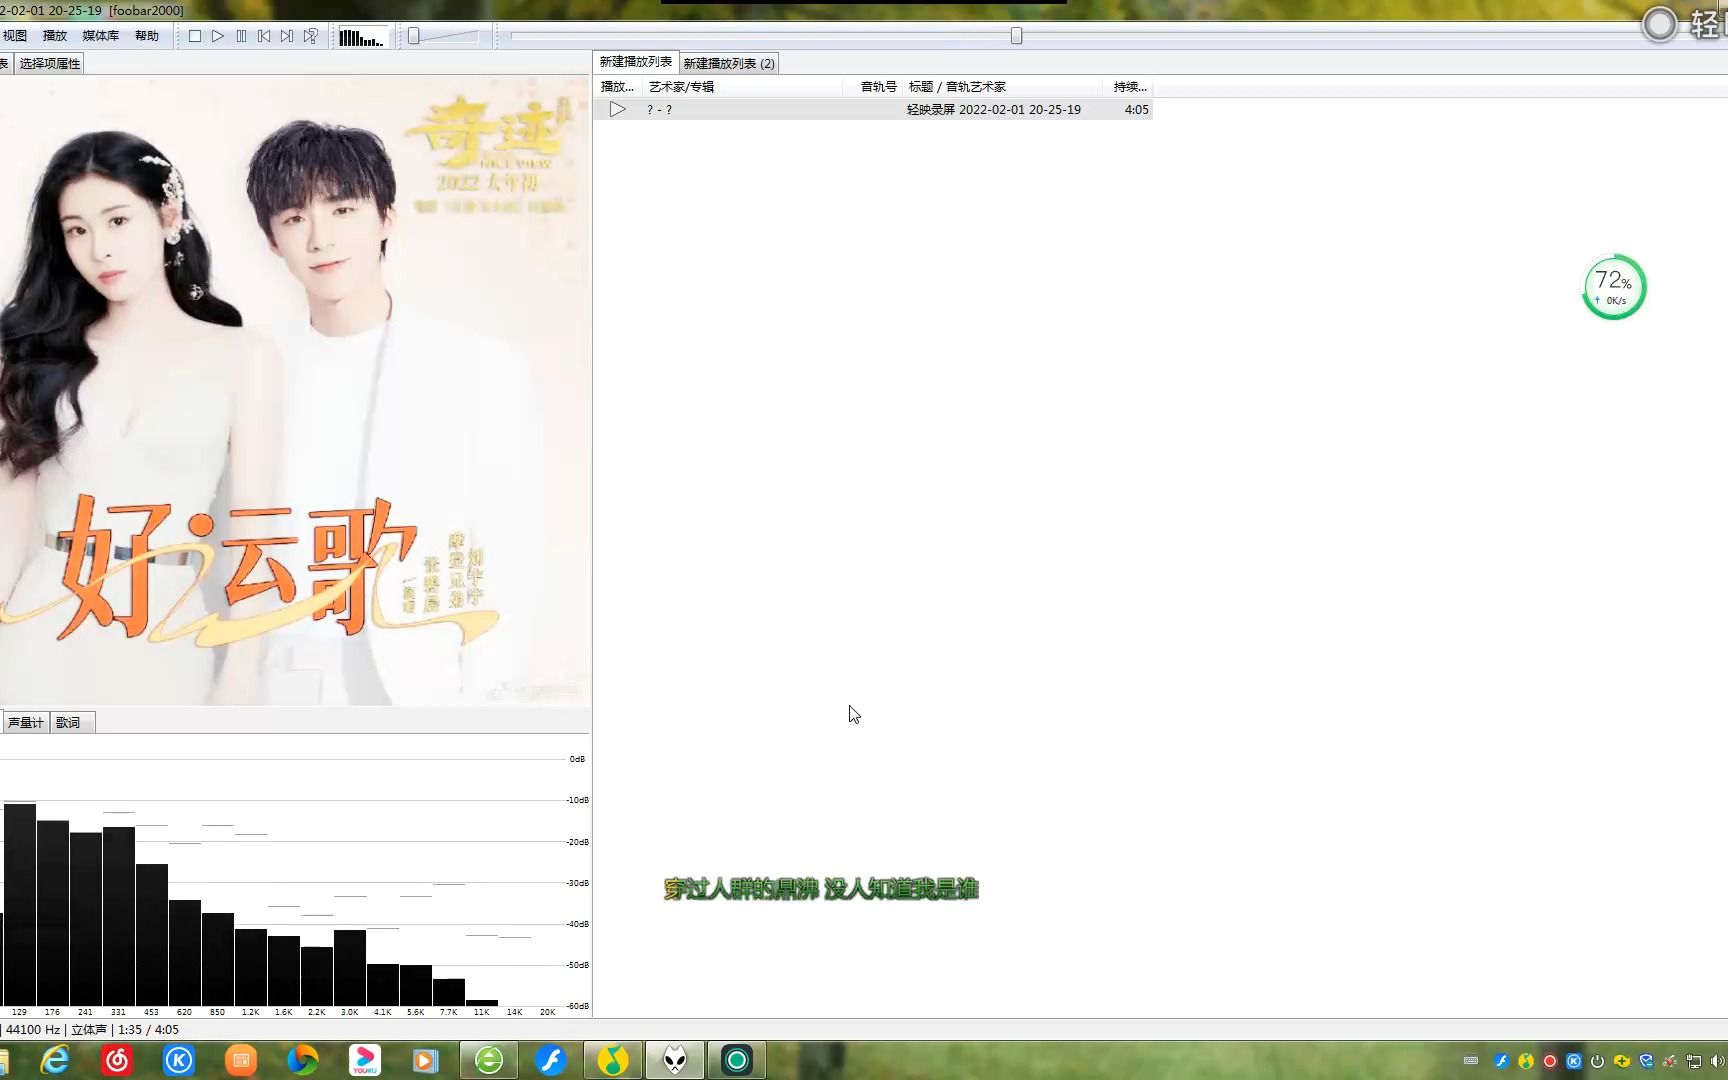The image size is (1728, 1080).
Task: Switch to the 新建播放列表 tab
Action: point(636,62)
